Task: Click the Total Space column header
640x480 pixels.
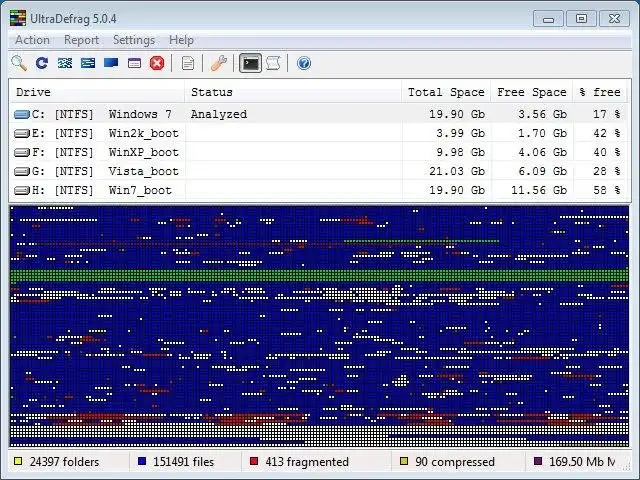Action: pos(446,92)
